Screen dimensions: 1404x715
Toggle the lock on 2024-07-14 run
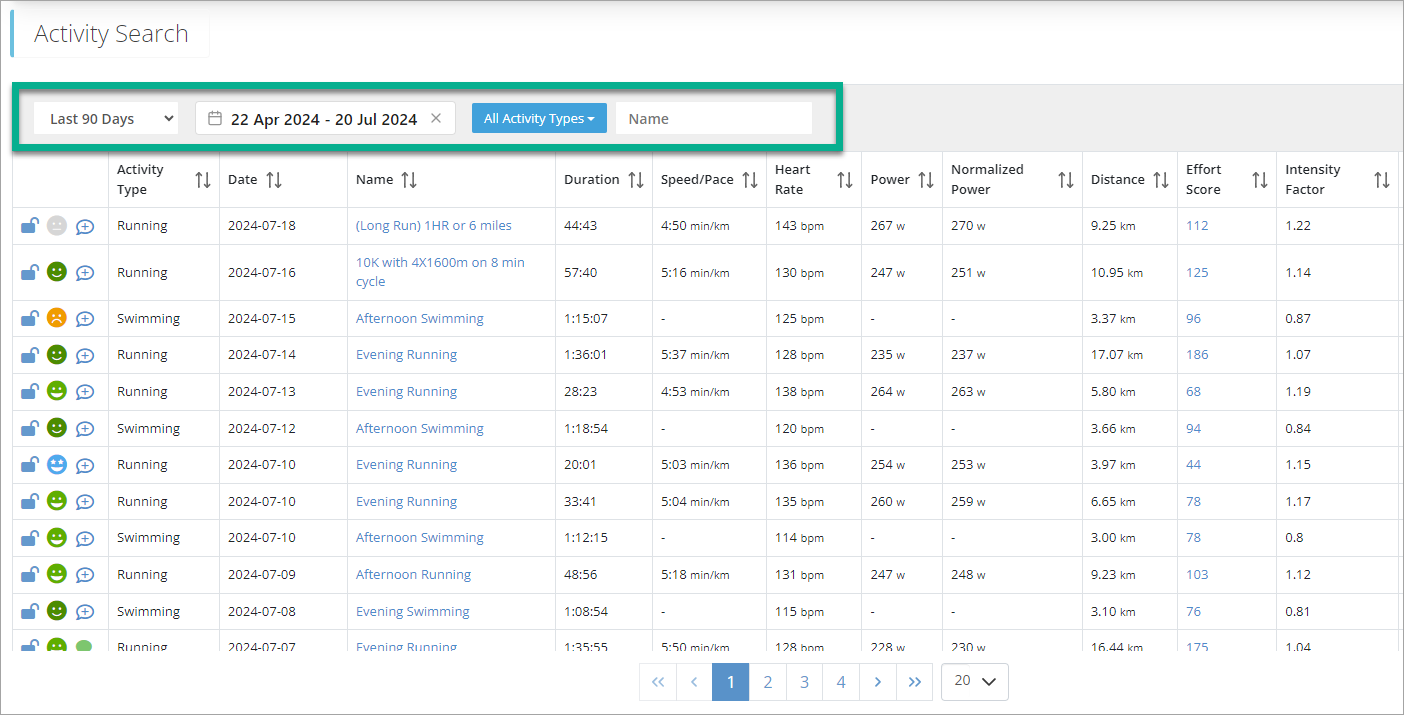pyautogui.click(x=30, y=354)
